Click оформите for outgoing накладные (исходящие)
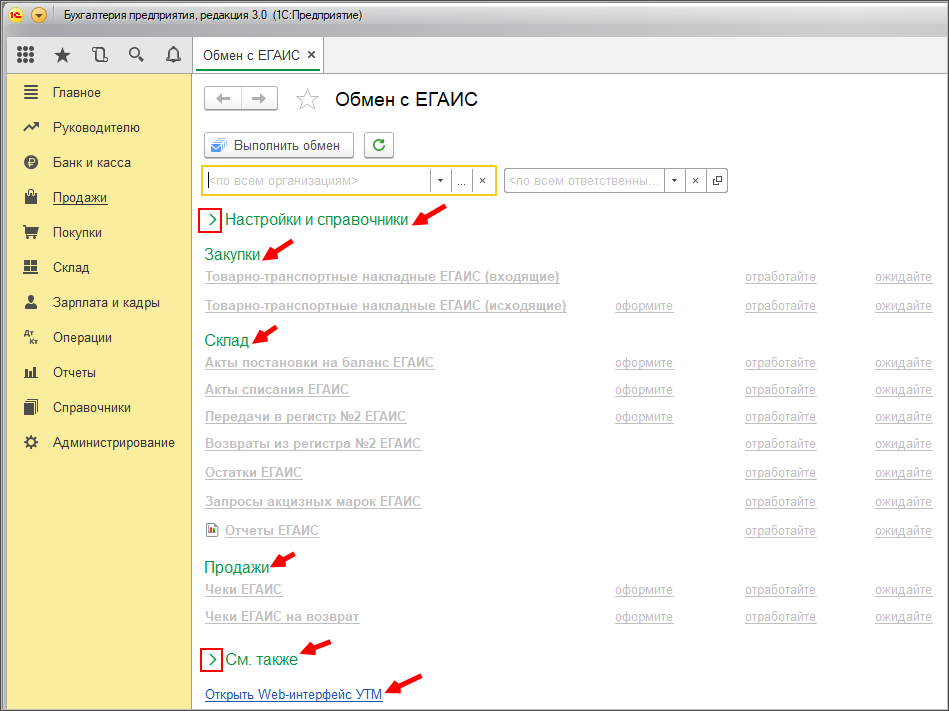Viewport: 949px width, 711px height. click(x=644, y=306)
